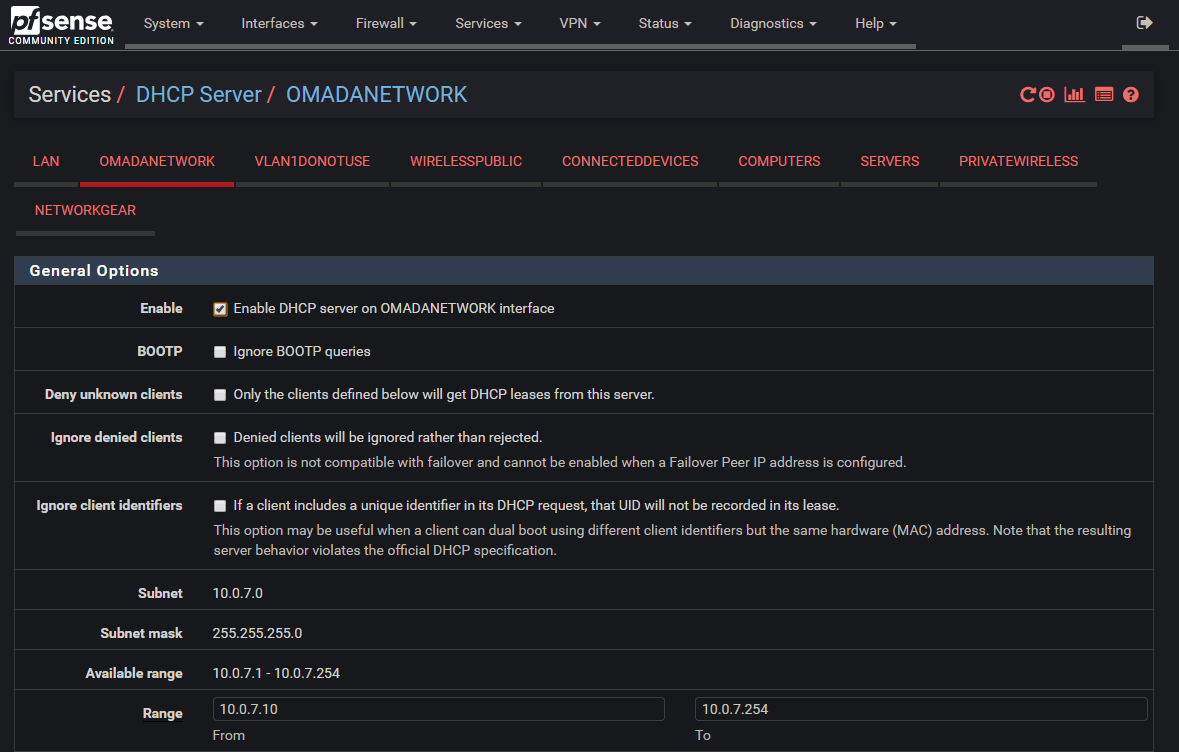Open the Firewall menu
Image resolution: width=1179 pixels, height=752 pixels.
point(385,22)
